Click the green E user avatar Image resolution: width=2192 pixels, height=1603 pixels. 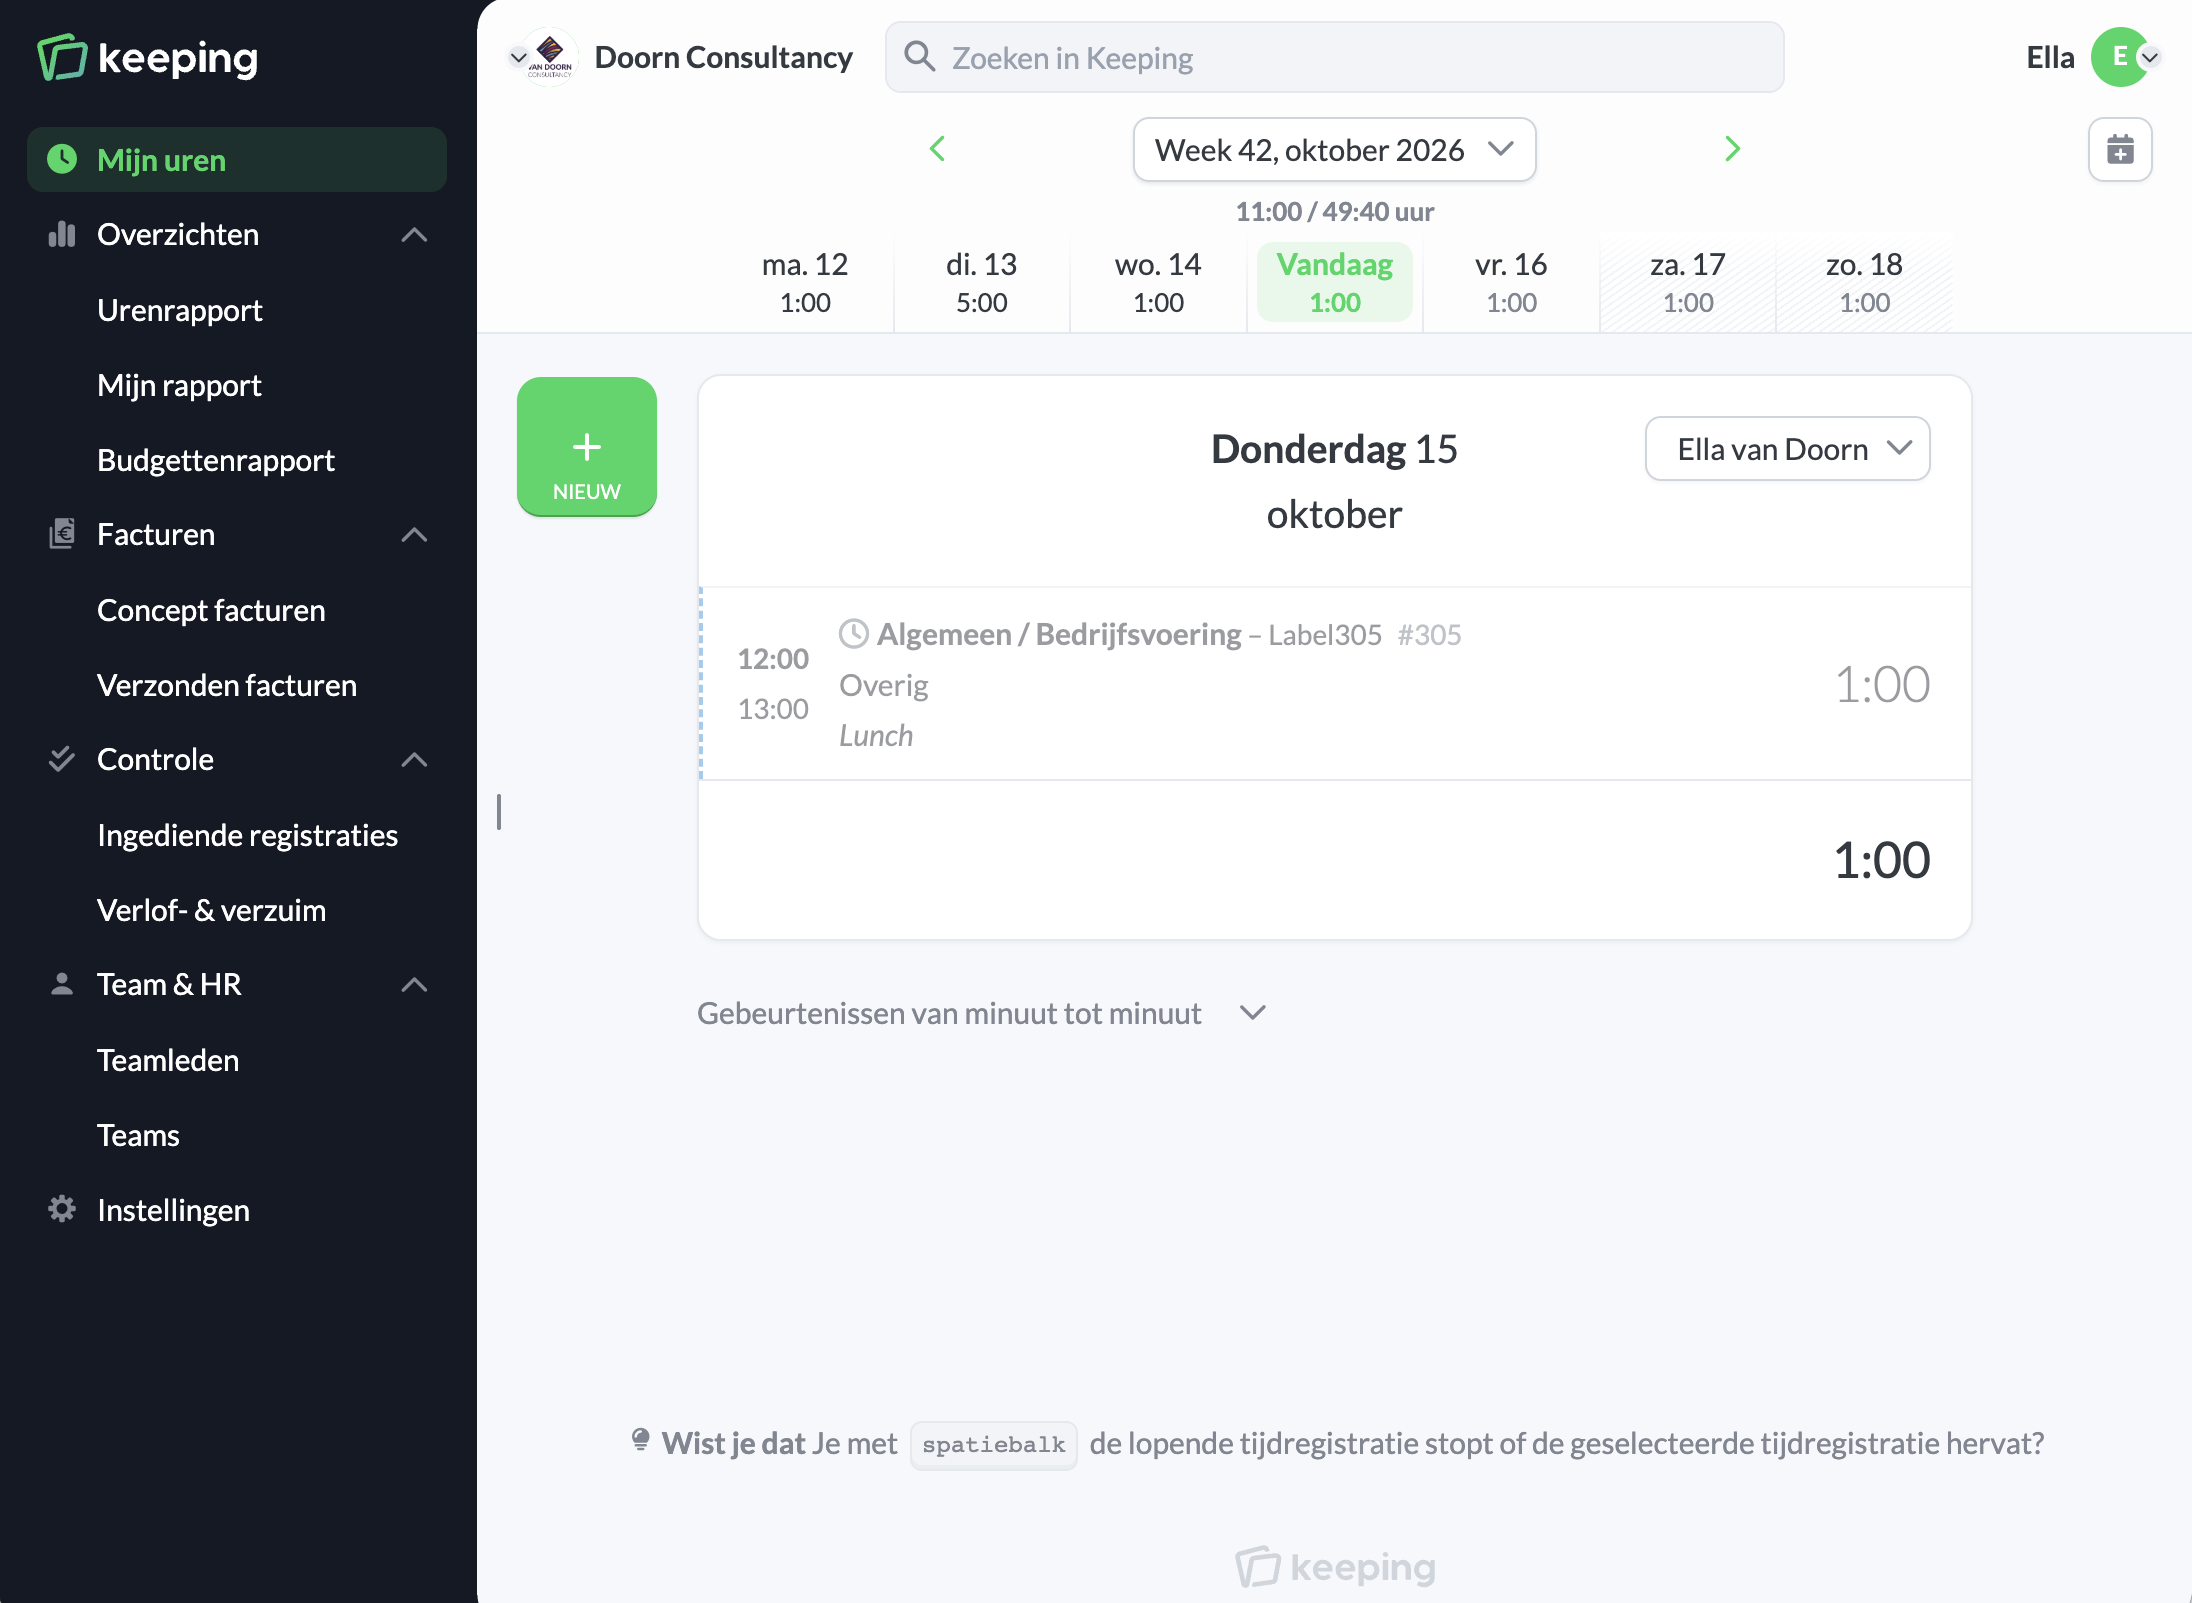pyautogui.click(x=2120, y=57)
